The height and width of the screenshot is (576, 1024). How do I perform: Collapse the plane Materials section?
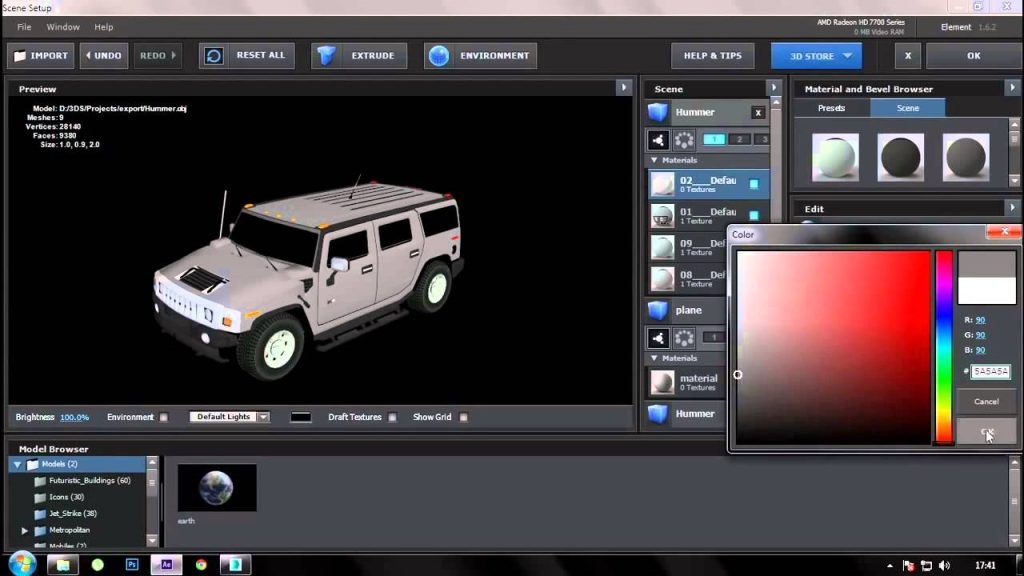click(654, 358)
